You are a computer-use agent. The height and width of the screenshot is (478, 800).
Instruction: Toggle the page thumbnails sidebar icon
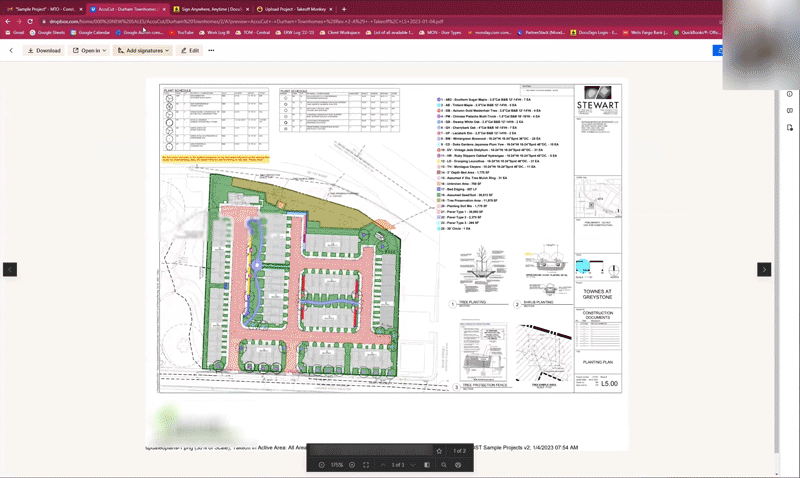coord(427,465)
